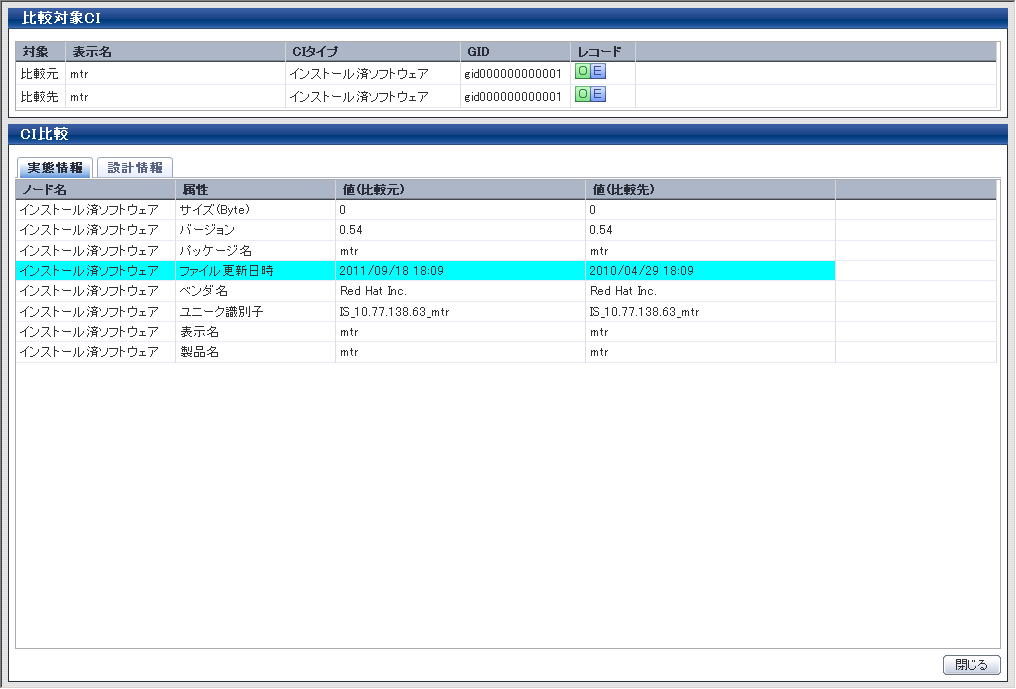Sort by the ノード名 column header
Image resolution: width=1016 pixels, height=689 pixels.
click(95, 189)
